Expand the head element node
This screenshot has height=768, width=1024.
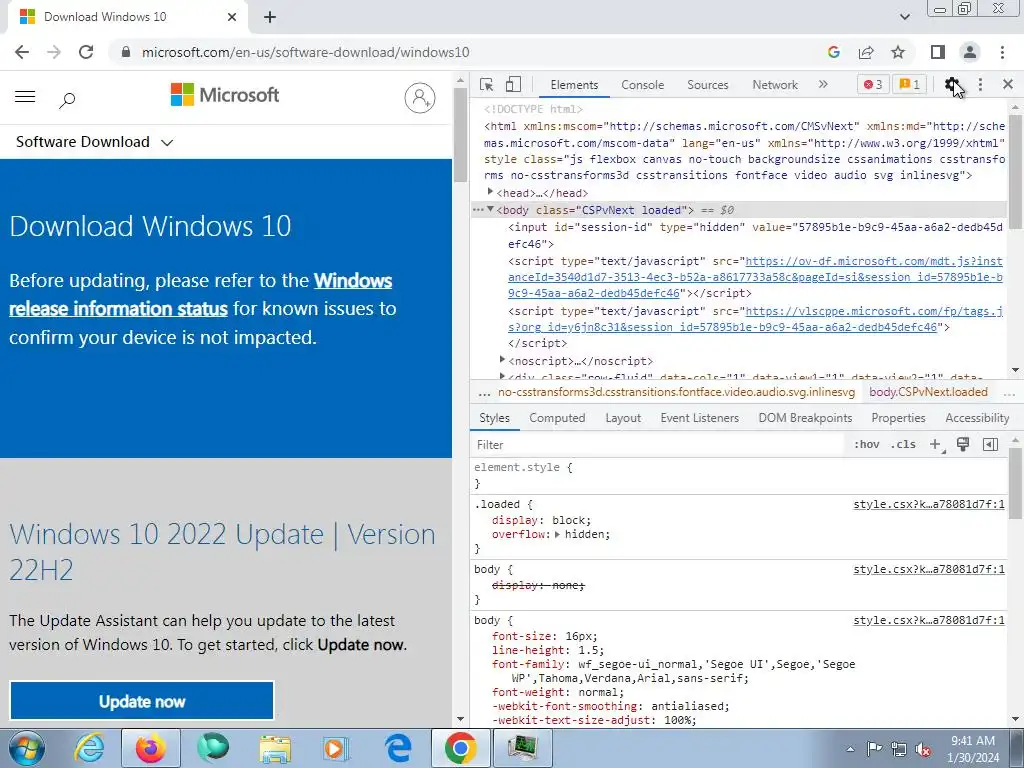(490, 192)
